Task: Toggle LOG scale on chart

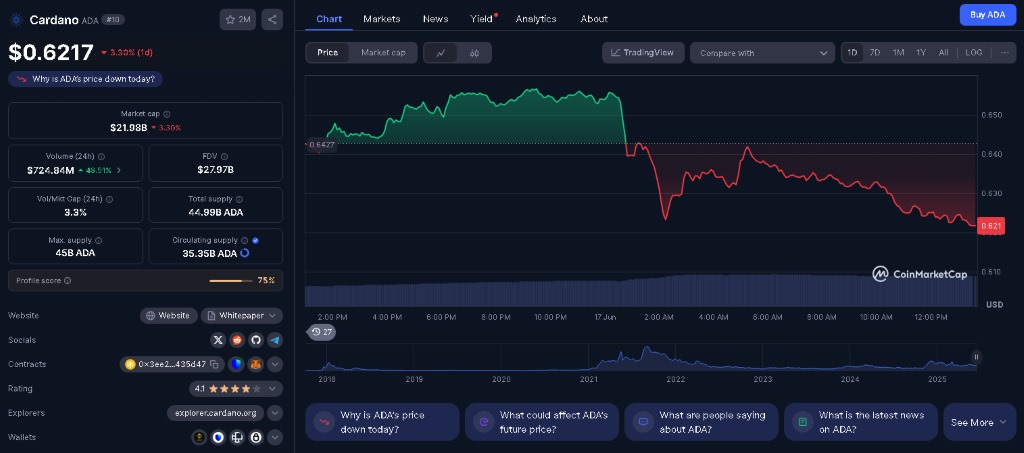Action: (974, 52)
